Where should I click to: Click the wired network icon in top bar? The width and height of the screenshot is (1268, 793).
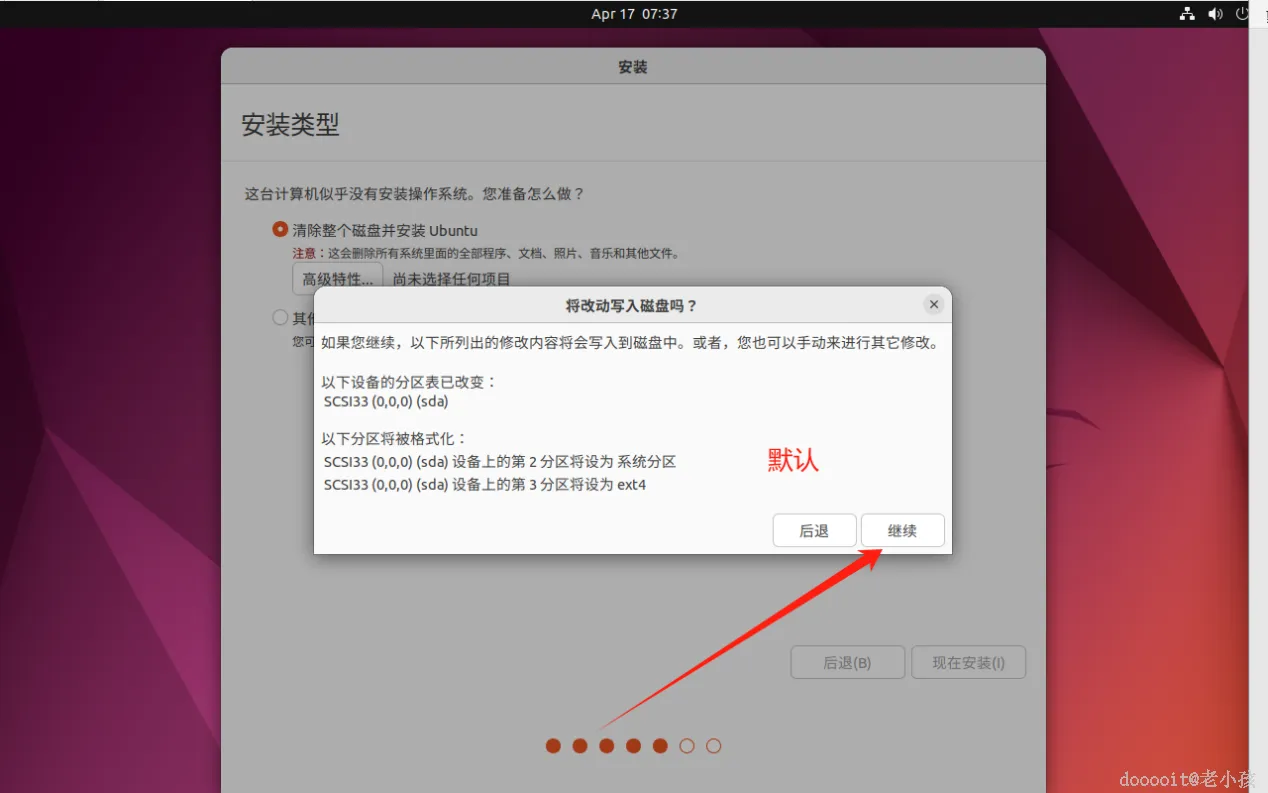pyautogui.click(x=1187, y=14)
